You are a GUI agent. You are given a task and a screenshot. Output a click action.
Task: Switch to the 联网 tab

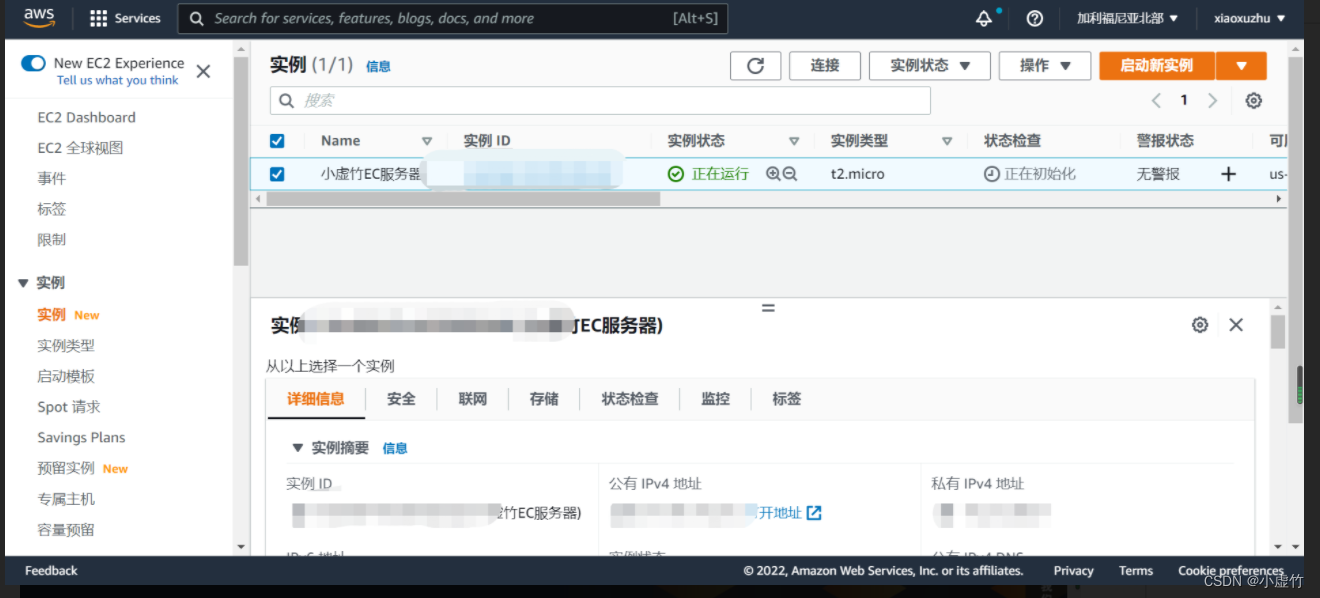[473, 399]
